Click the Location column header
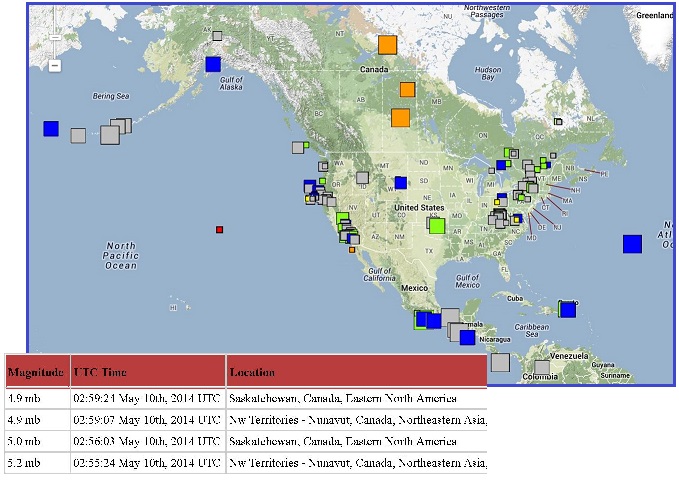679x480 pixels. click(355, 372)
